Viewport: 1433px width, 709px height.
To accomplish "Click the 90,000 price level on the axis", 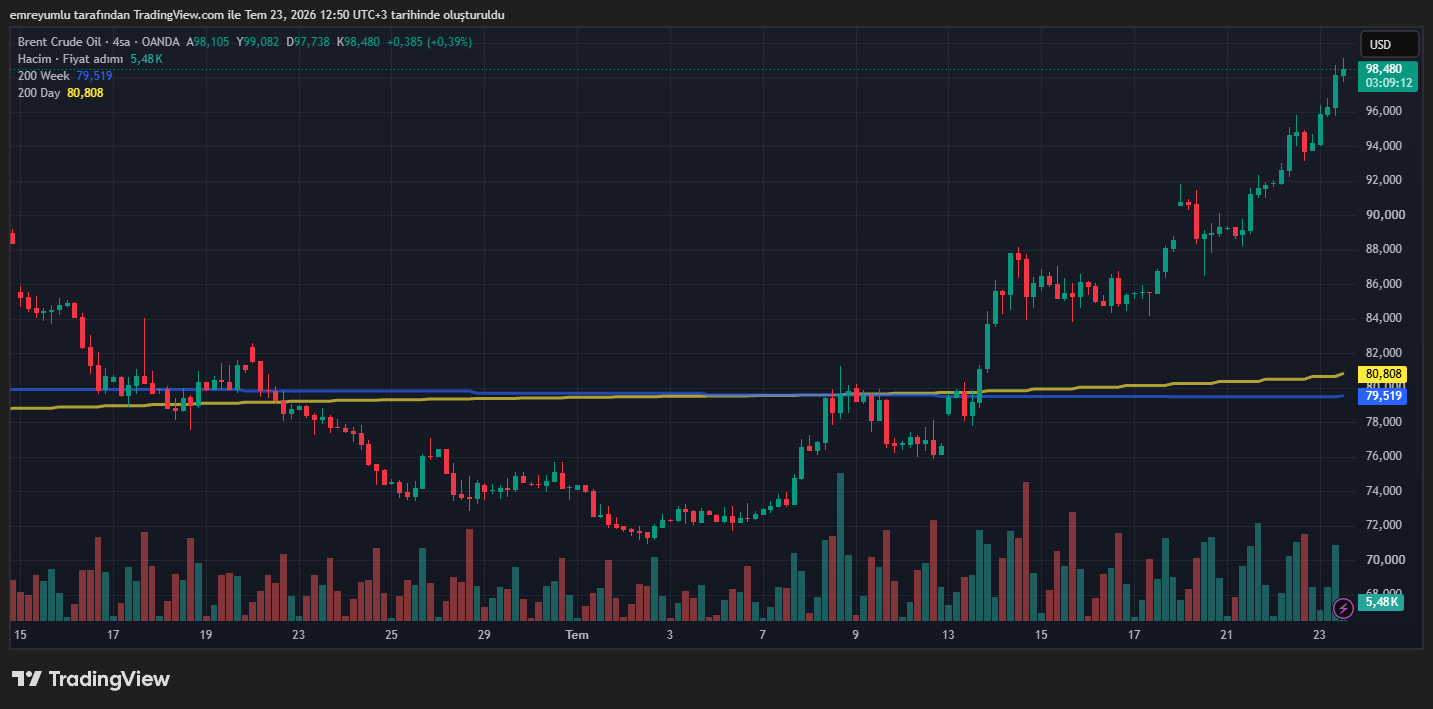I will click(1384, 214).
